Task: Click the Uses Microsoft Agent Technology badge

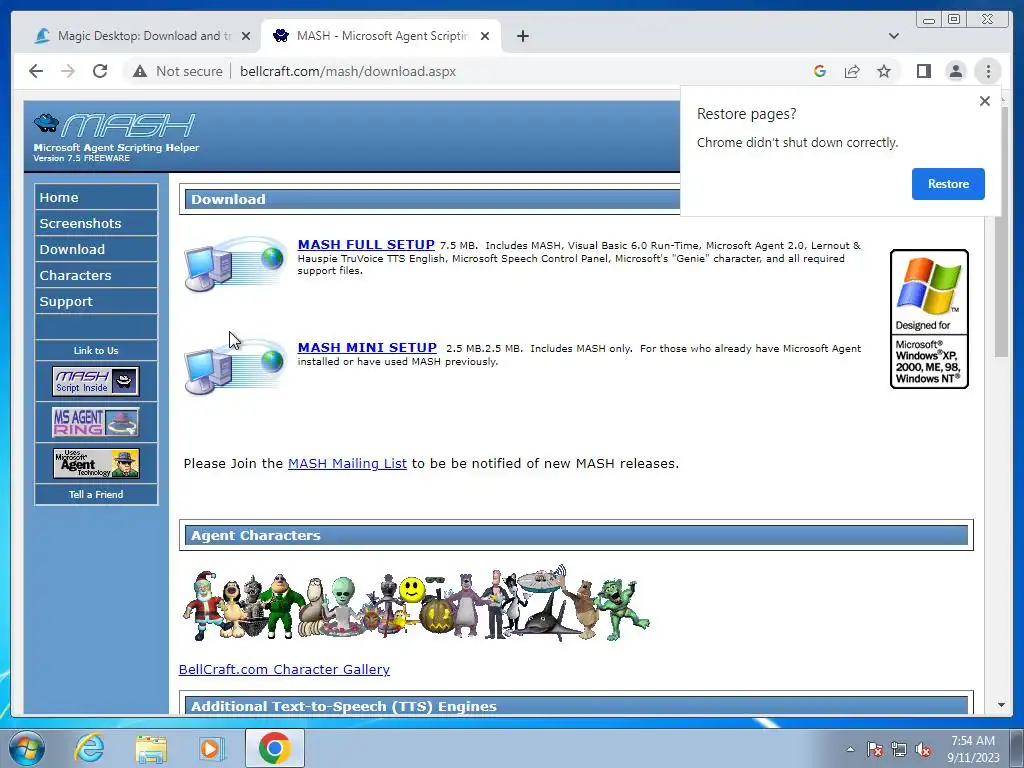Action: click(x=96, y=463)
